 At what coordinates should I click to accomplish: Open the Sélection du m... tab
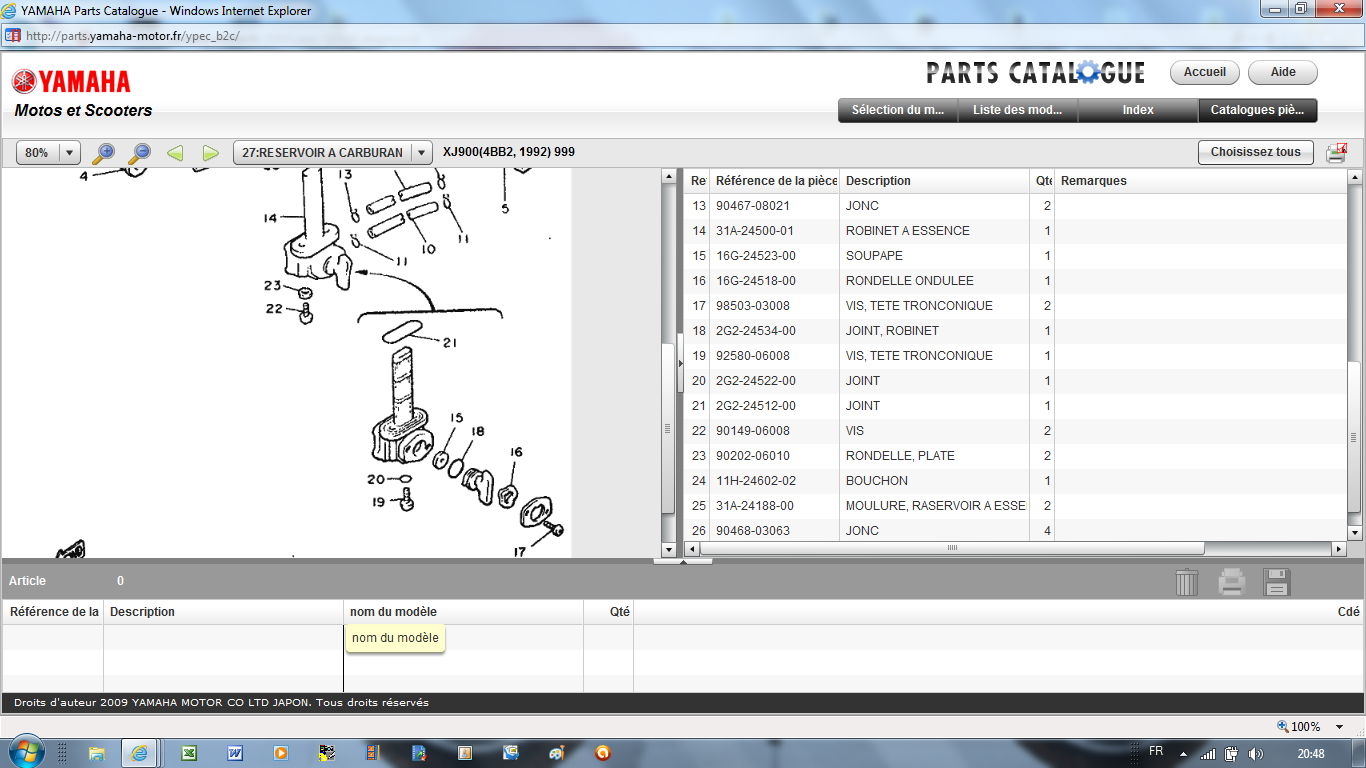tap(898, 110)
